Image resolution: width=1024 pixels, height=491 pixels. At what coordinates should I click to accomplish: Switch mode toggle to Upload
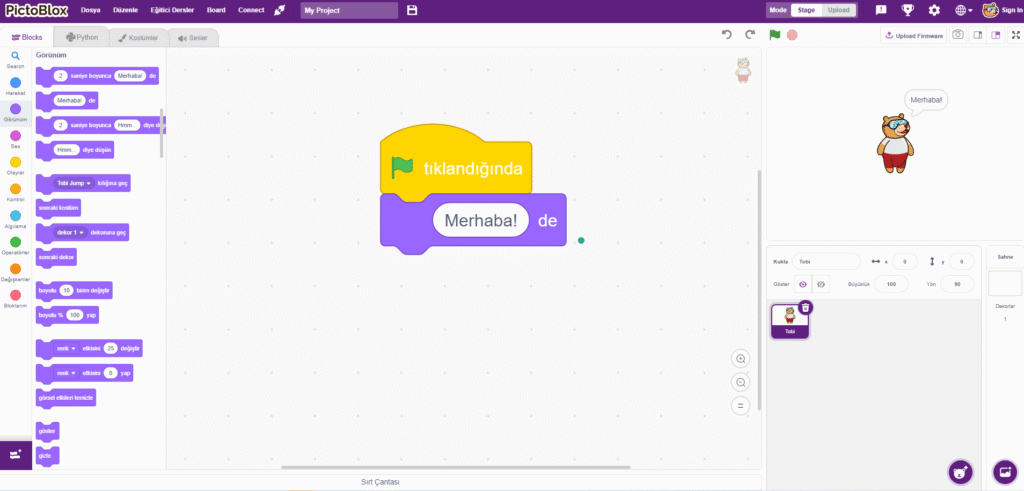tap(840, 10)
